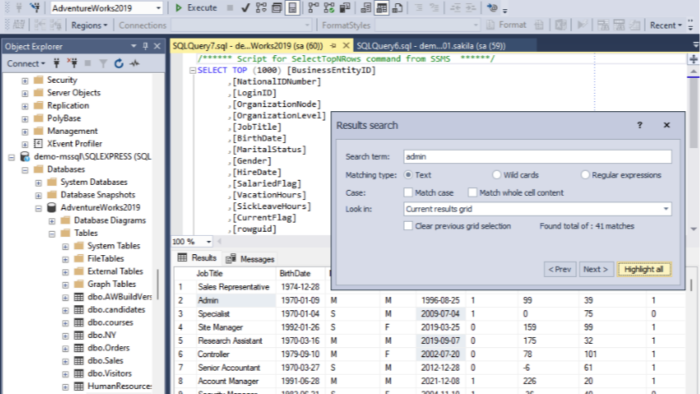Select the Wild cards matching type

tap(496, 175)
